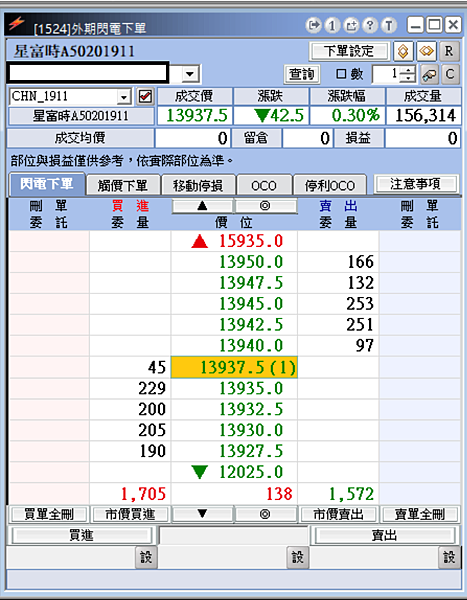Click price row 13935.0
467x600 pixels.
(234, 388)
